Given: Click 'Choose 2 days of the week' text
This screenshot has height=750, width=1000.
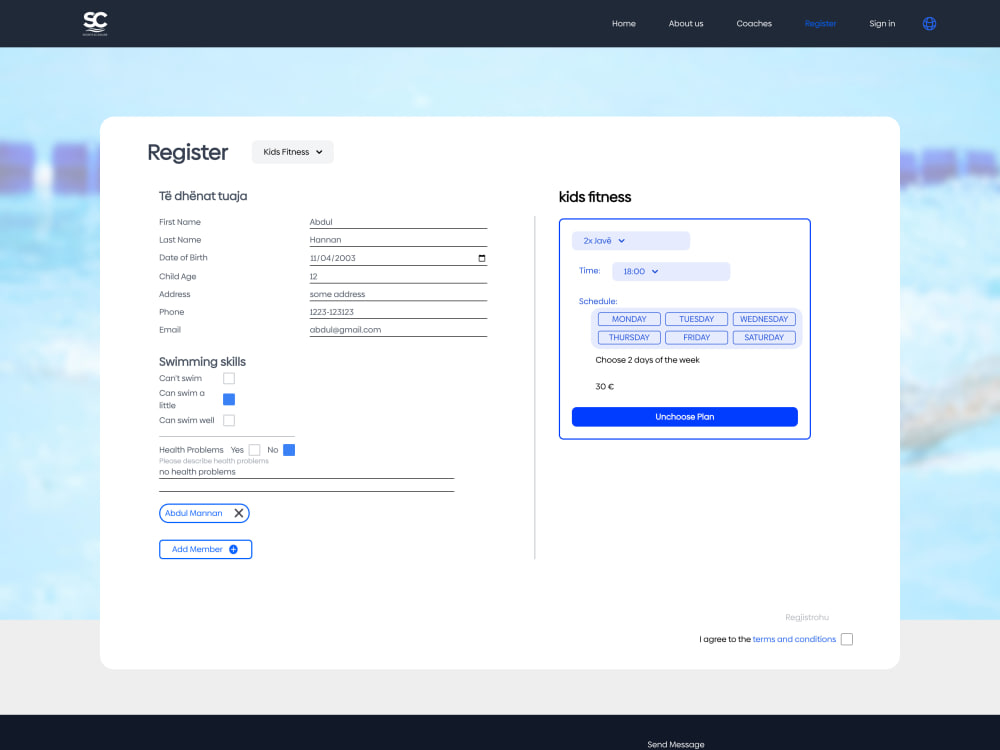Looking at the screenshot, I should coord(647,360).
